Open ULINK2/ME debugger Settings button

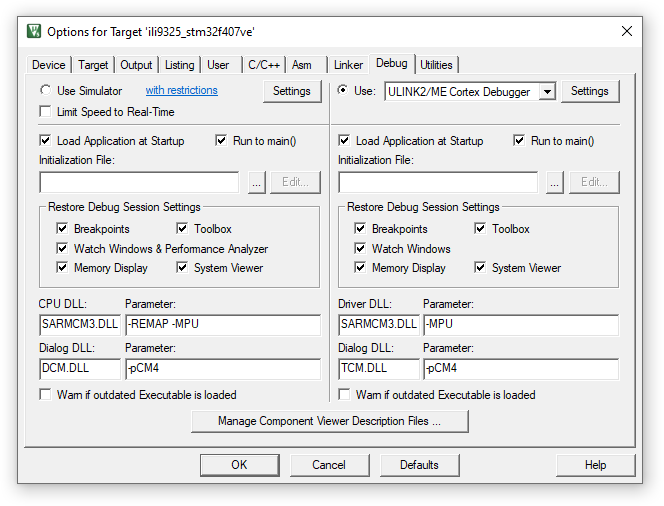(589, 91)
